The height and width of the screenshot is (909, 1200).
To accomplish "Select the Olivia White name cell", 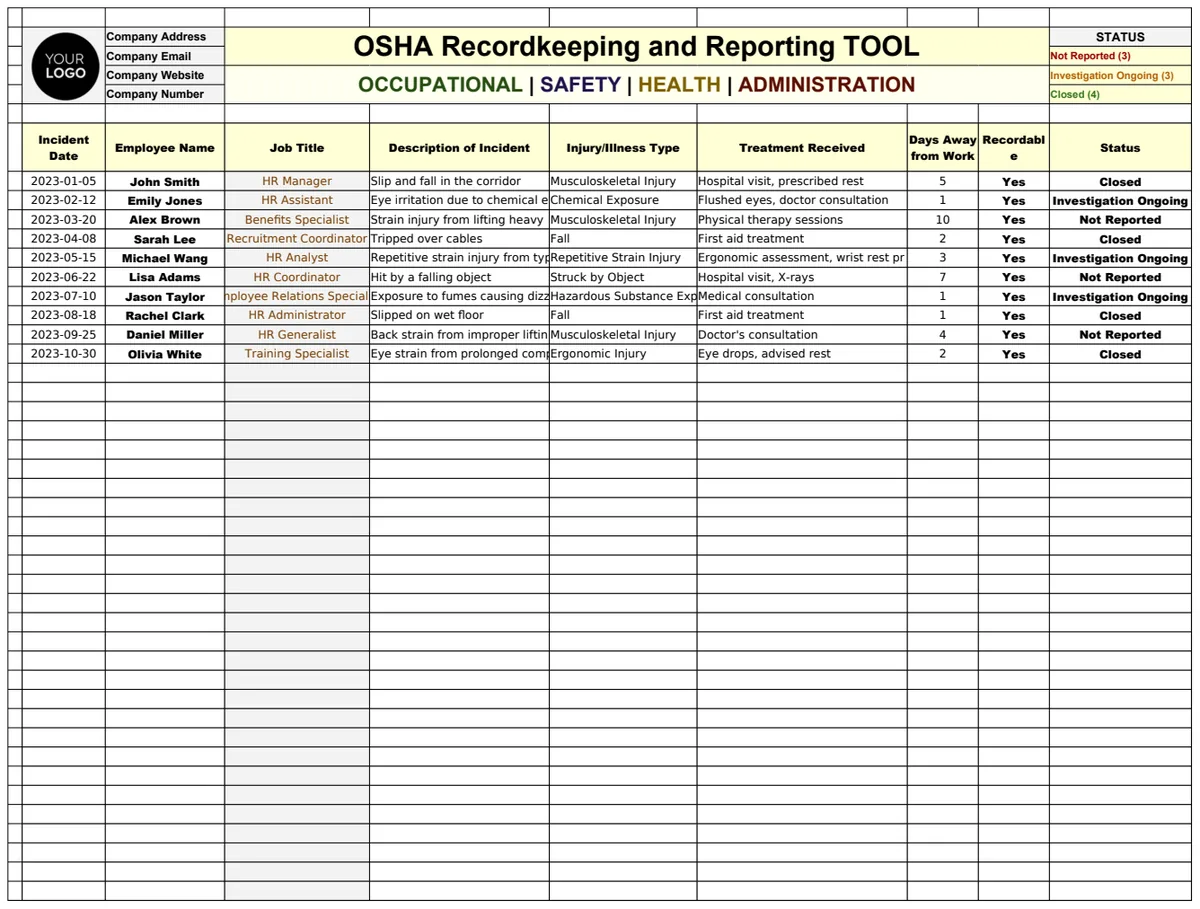I will 165,354.
